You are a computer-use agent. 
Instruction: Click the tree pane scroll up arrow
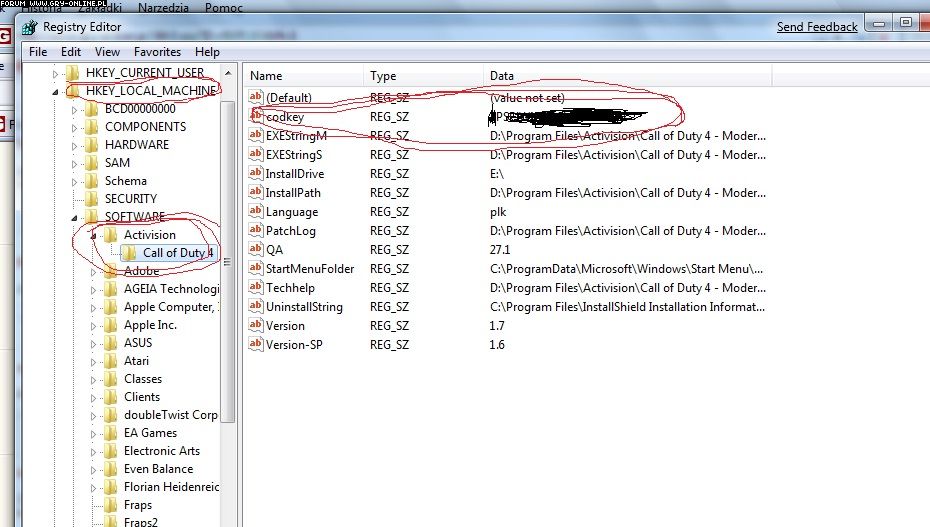point(228,73)
